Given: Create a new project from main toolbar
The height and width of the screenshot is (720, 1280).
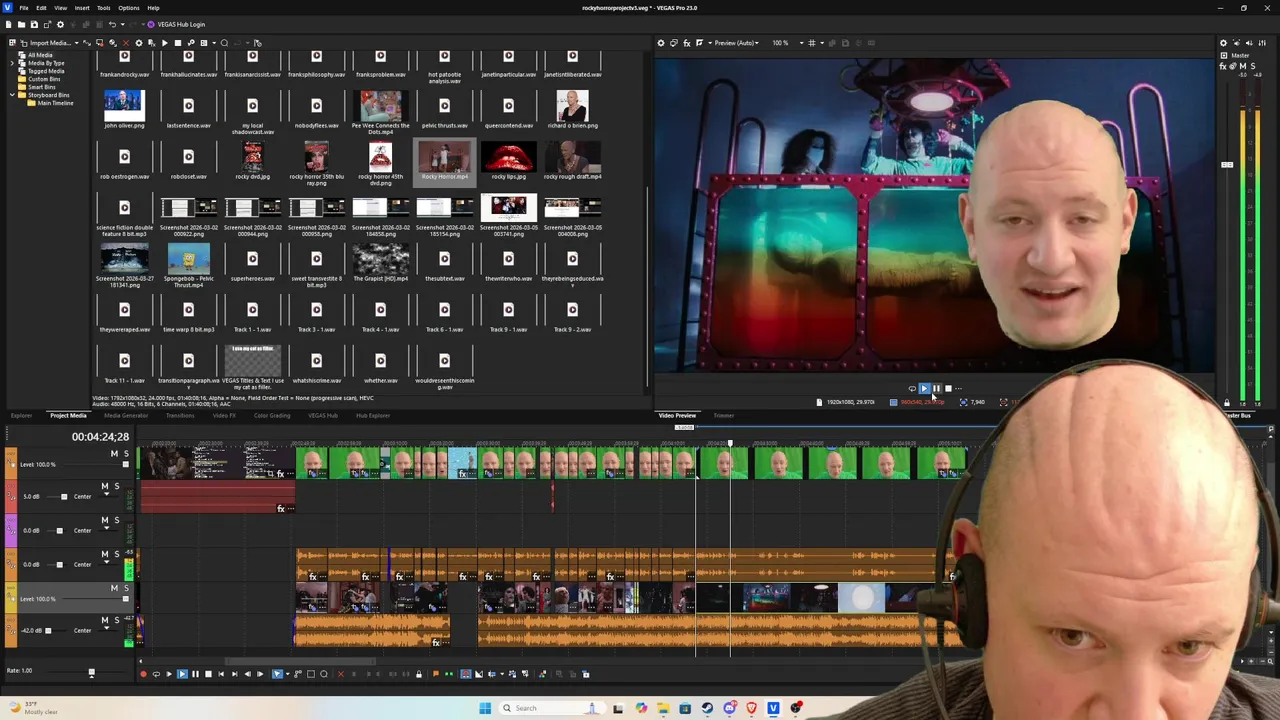Looking at the screenshot, I should [9, 24].
